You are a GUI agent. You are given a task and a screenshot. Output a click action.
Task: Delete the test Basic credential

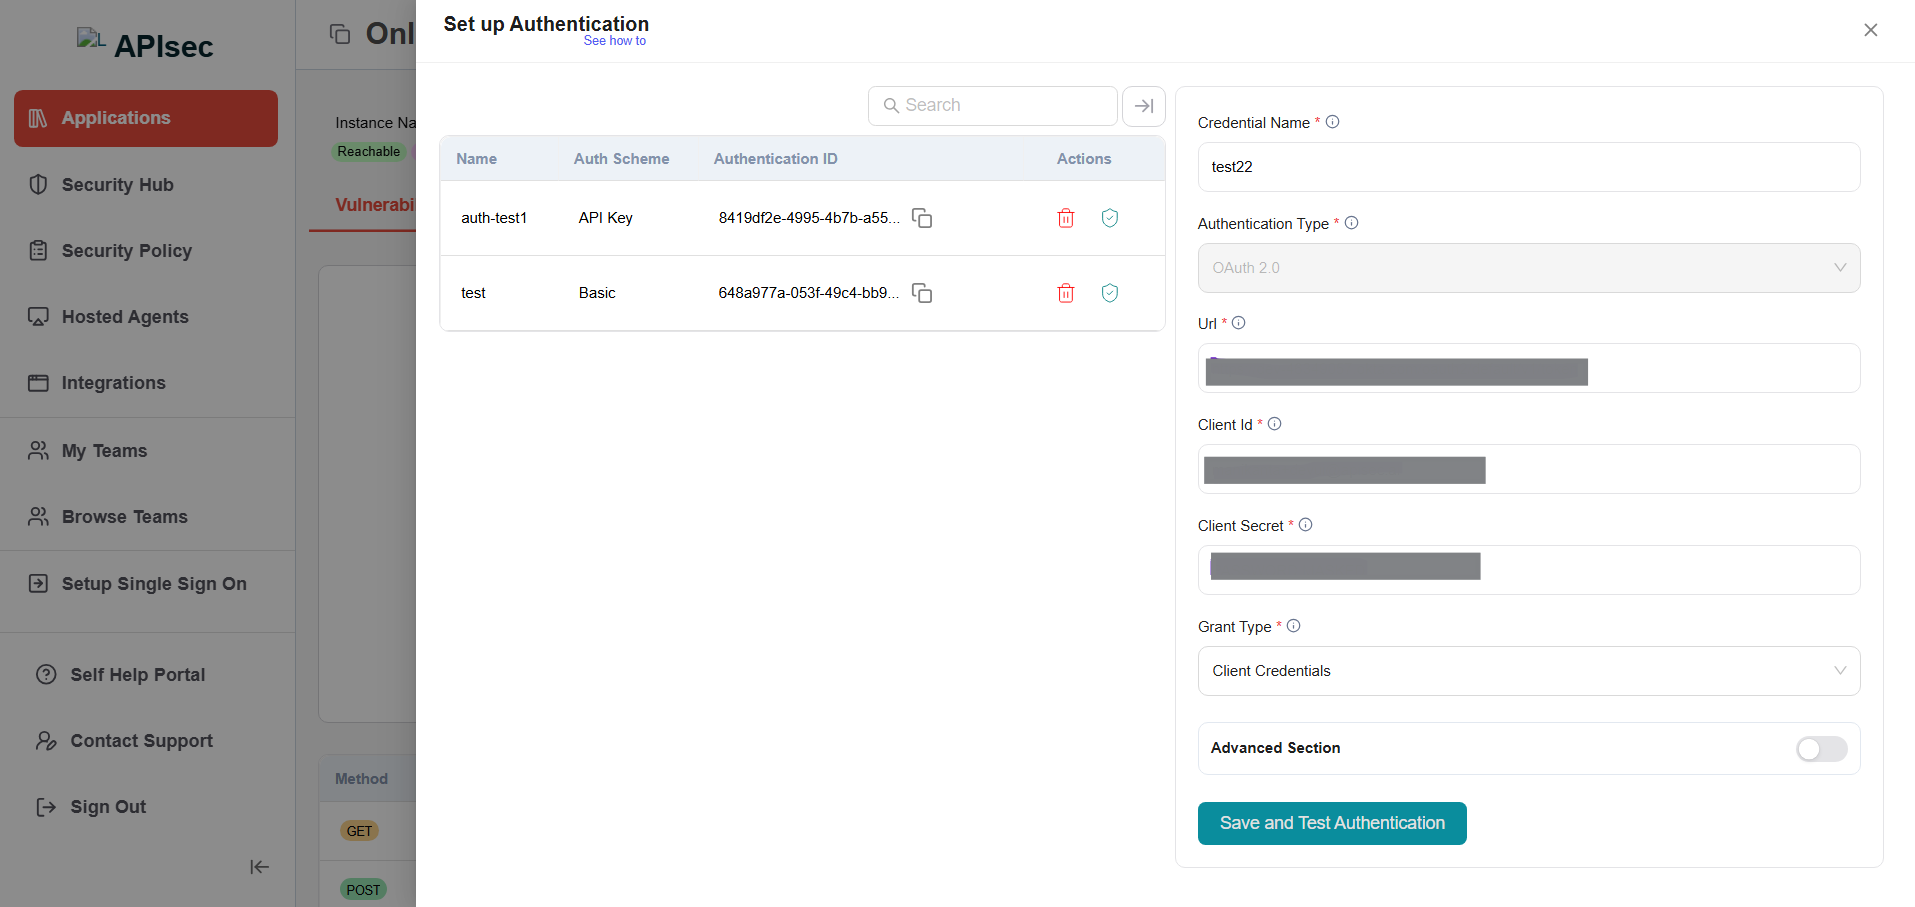(1065, 293)
